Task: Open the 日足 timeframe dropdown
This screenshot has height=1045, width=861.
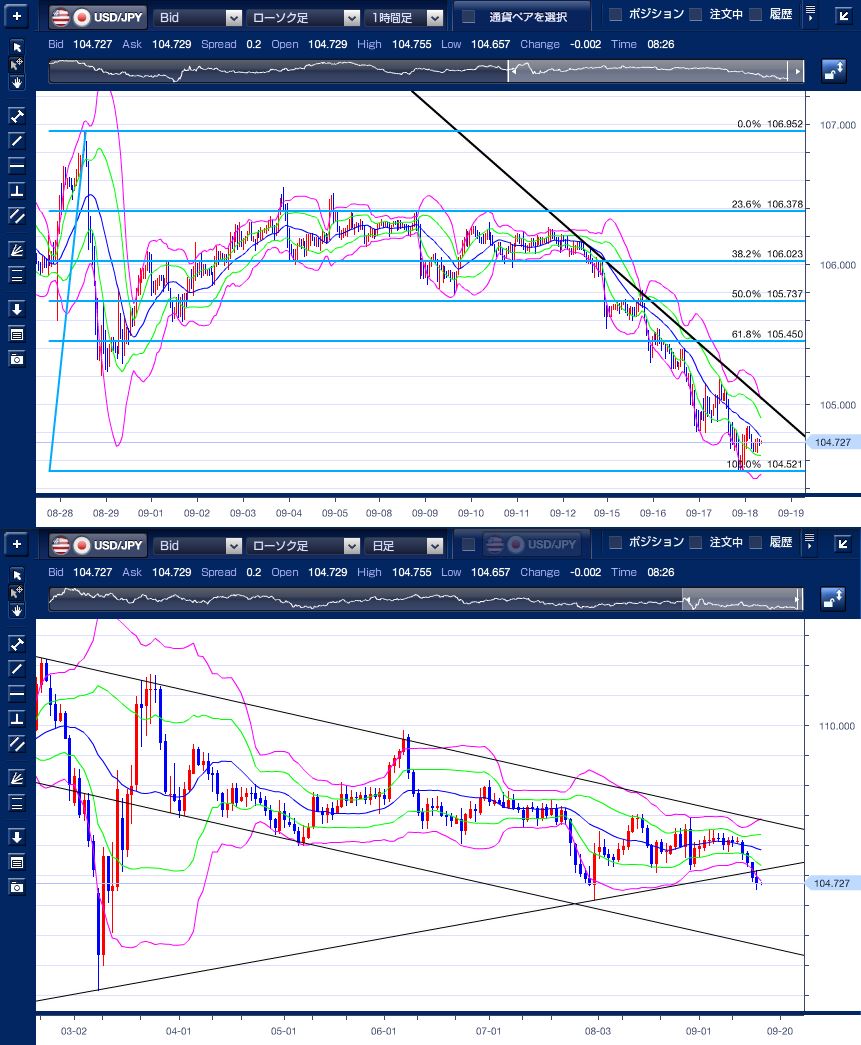Action: pyautogui.click(x=405, y=545)
